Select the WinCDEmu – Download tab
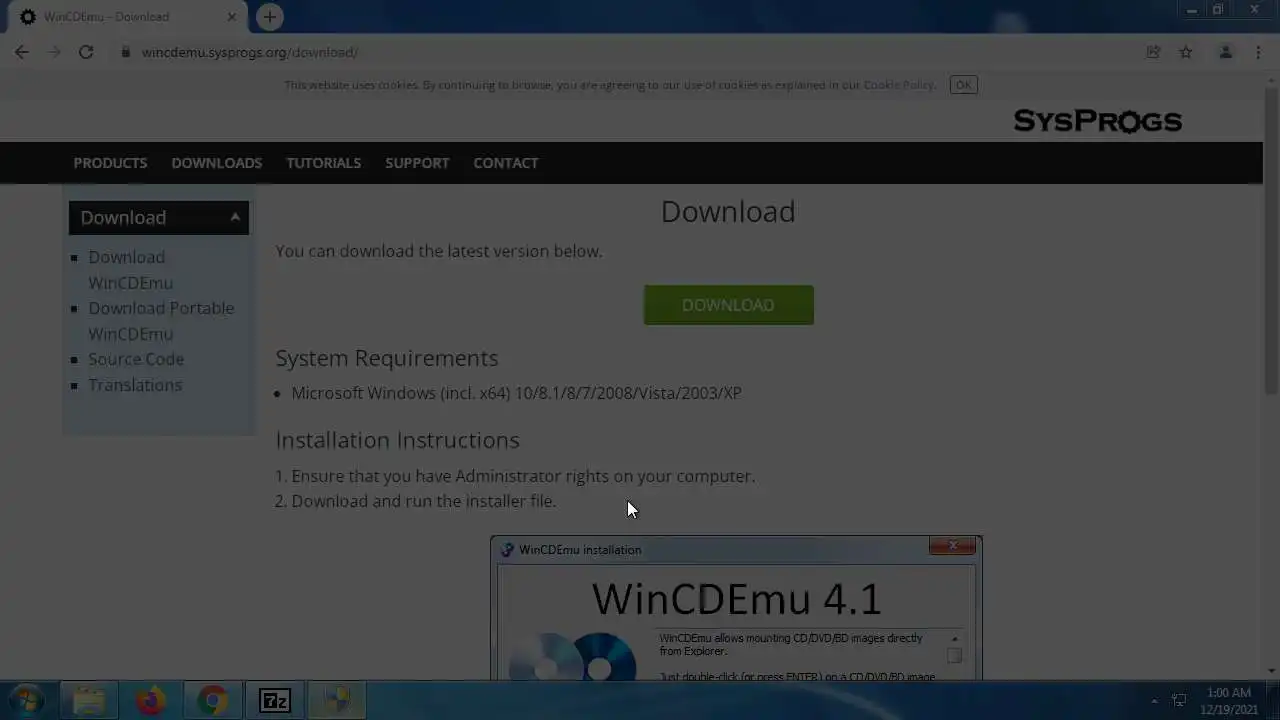Image resolution: width=1280 pixels, height=720 pixels. click(x=128, y=17)
